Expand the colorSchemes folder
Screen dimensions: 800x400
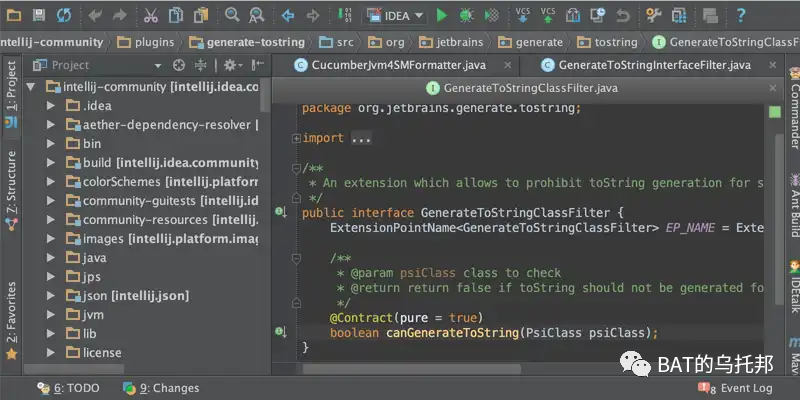click(x=51, y=182)
